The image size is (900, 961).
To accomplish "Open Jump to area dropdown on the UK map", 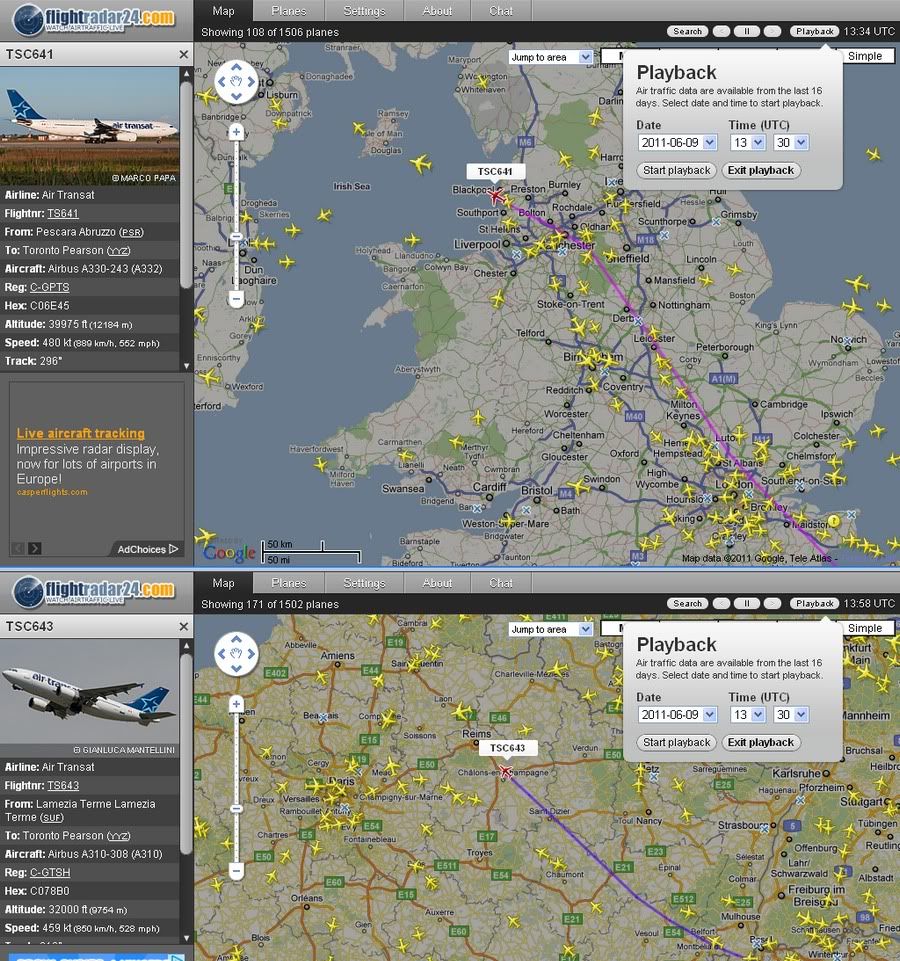I will [551, 57].
